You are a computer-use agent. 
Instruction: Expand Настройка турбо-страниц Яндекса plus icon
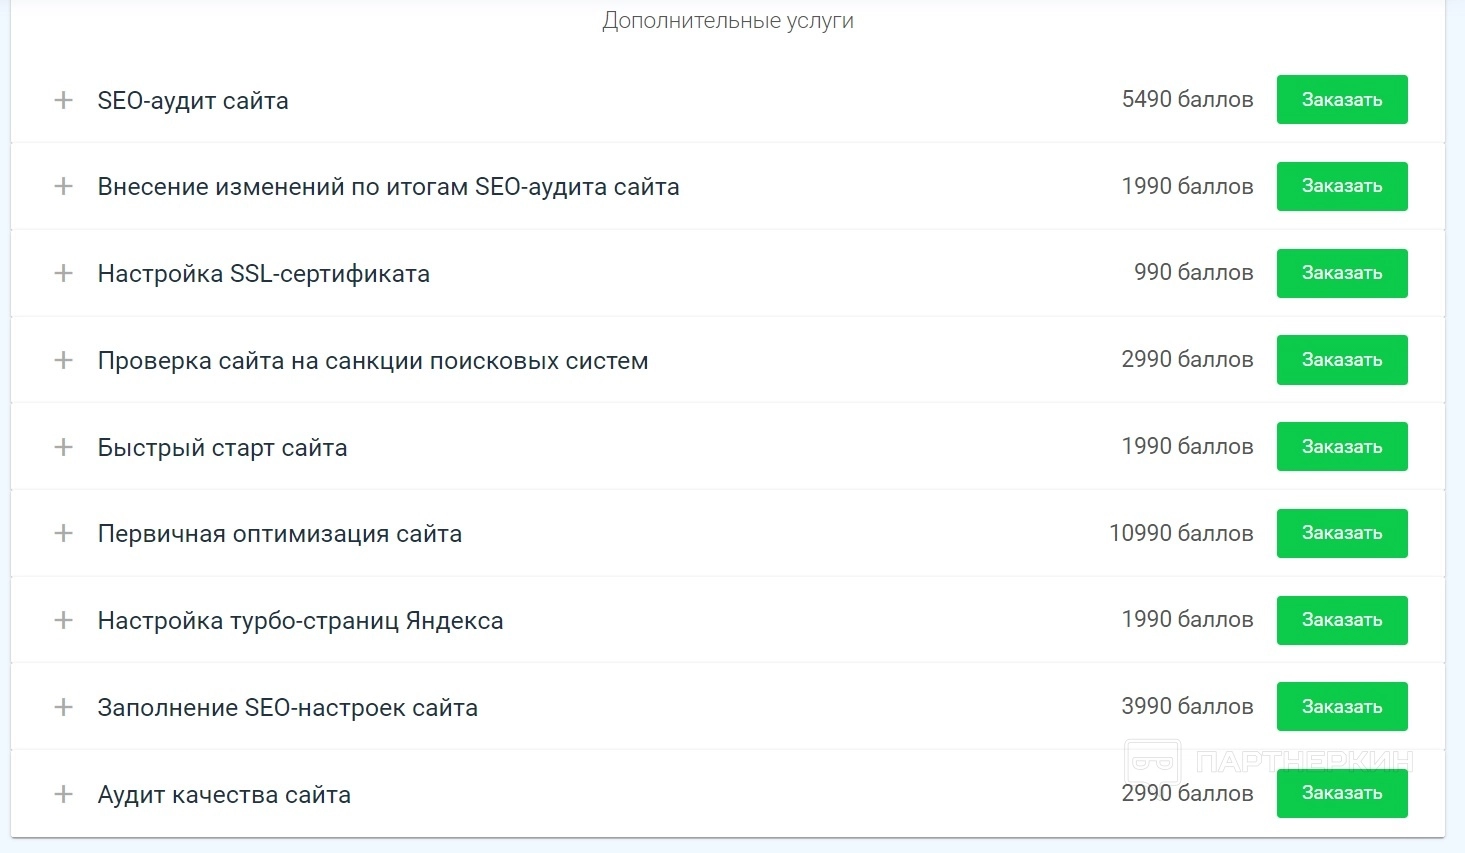(63, 620)
